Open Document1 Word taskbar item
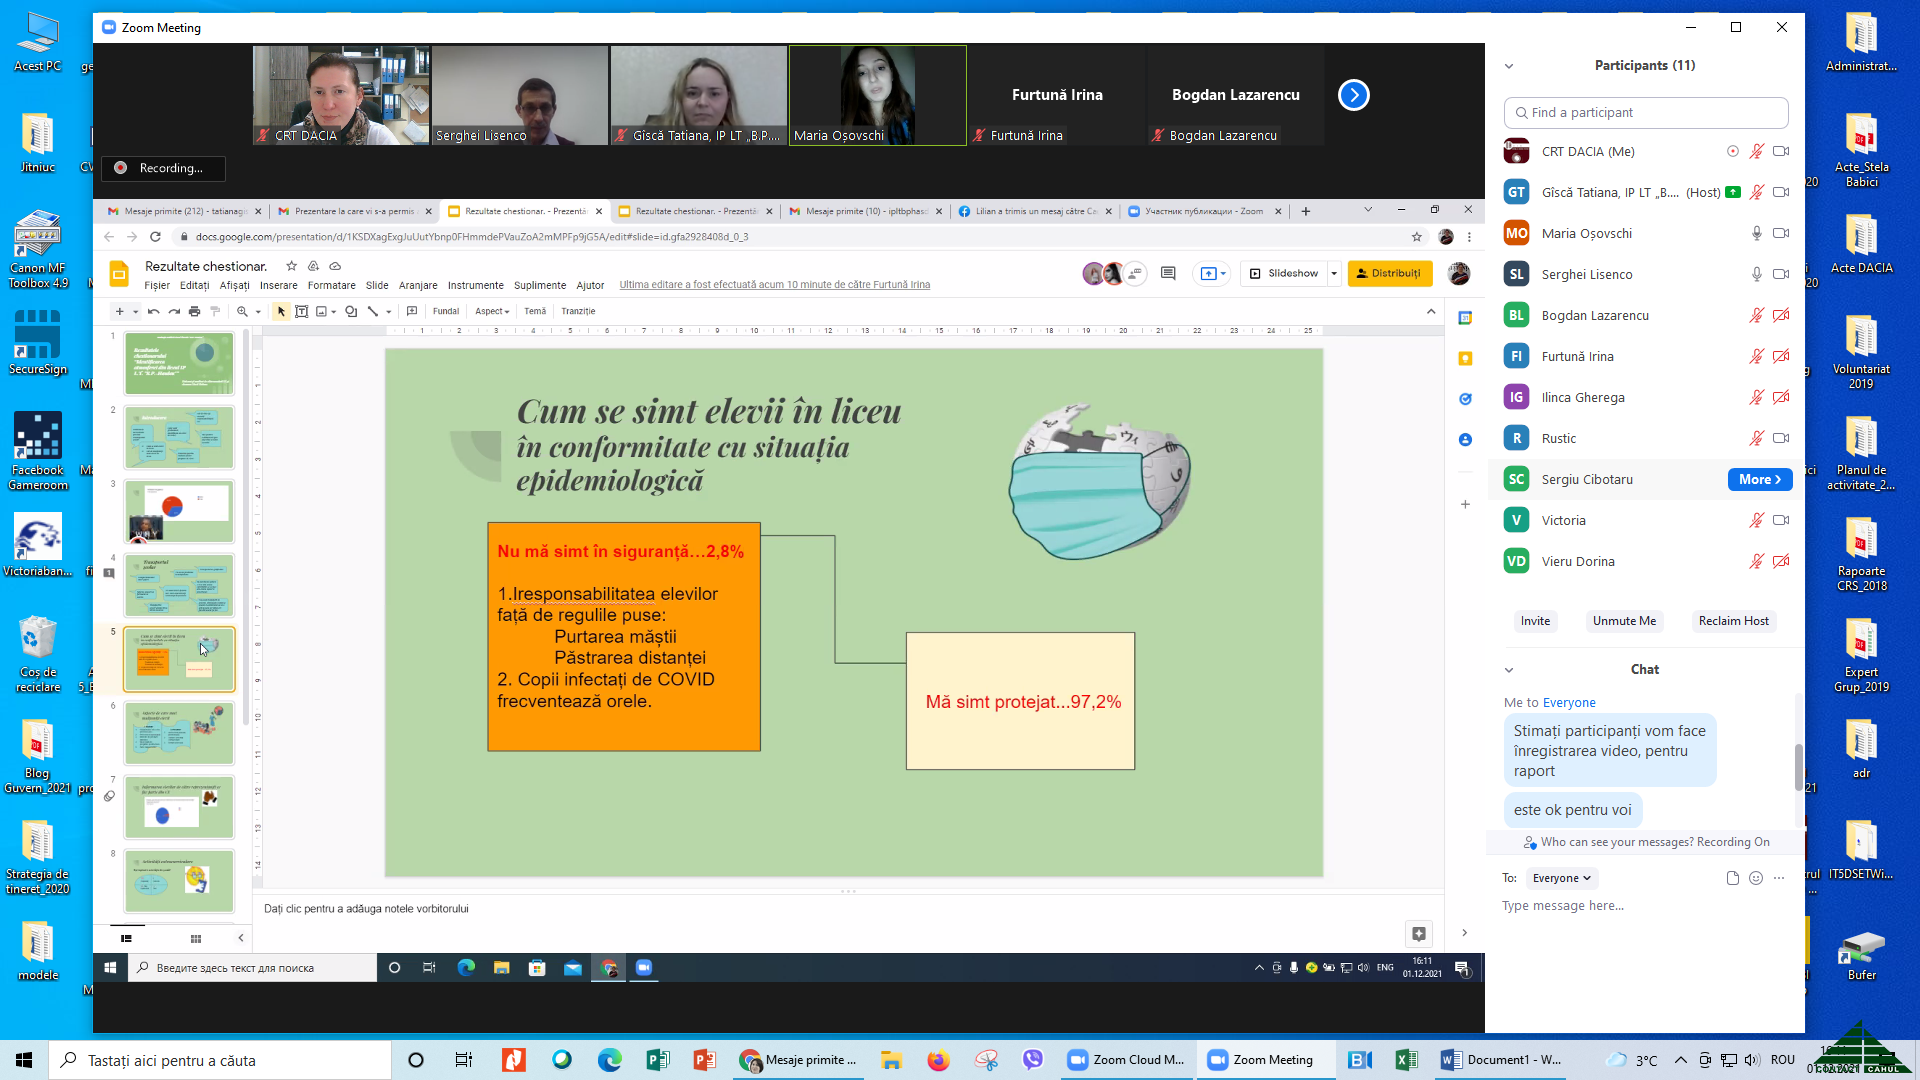The width and height of the screenshot is (1920, 1080). (1501, 1060)
